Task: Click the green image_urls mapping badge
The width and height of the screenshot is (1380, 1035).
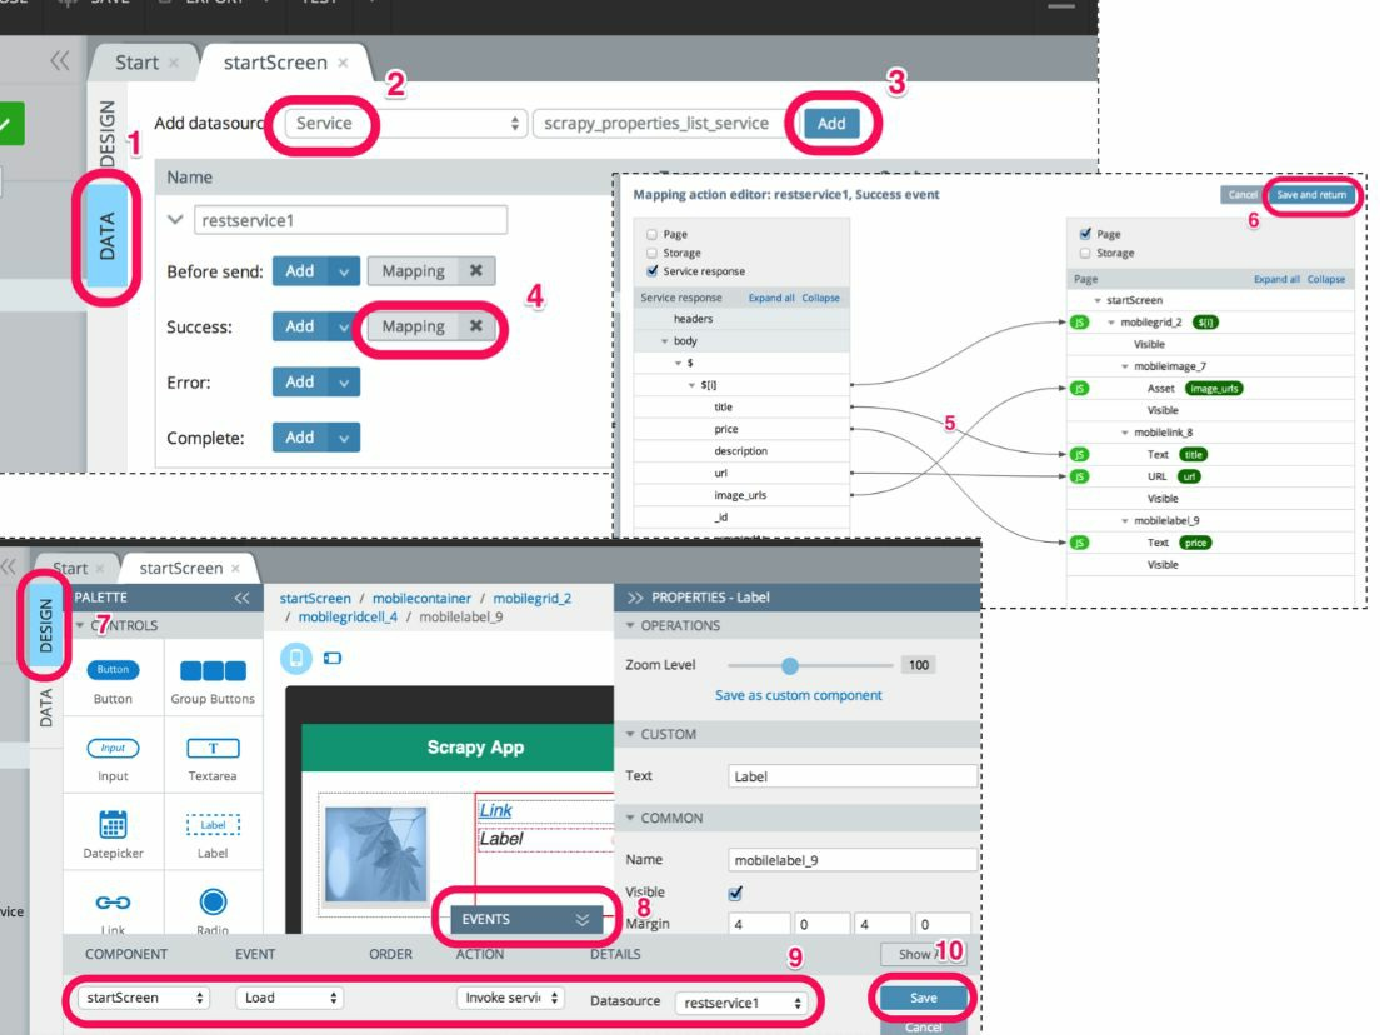Action: click(x=1214, y=388)
